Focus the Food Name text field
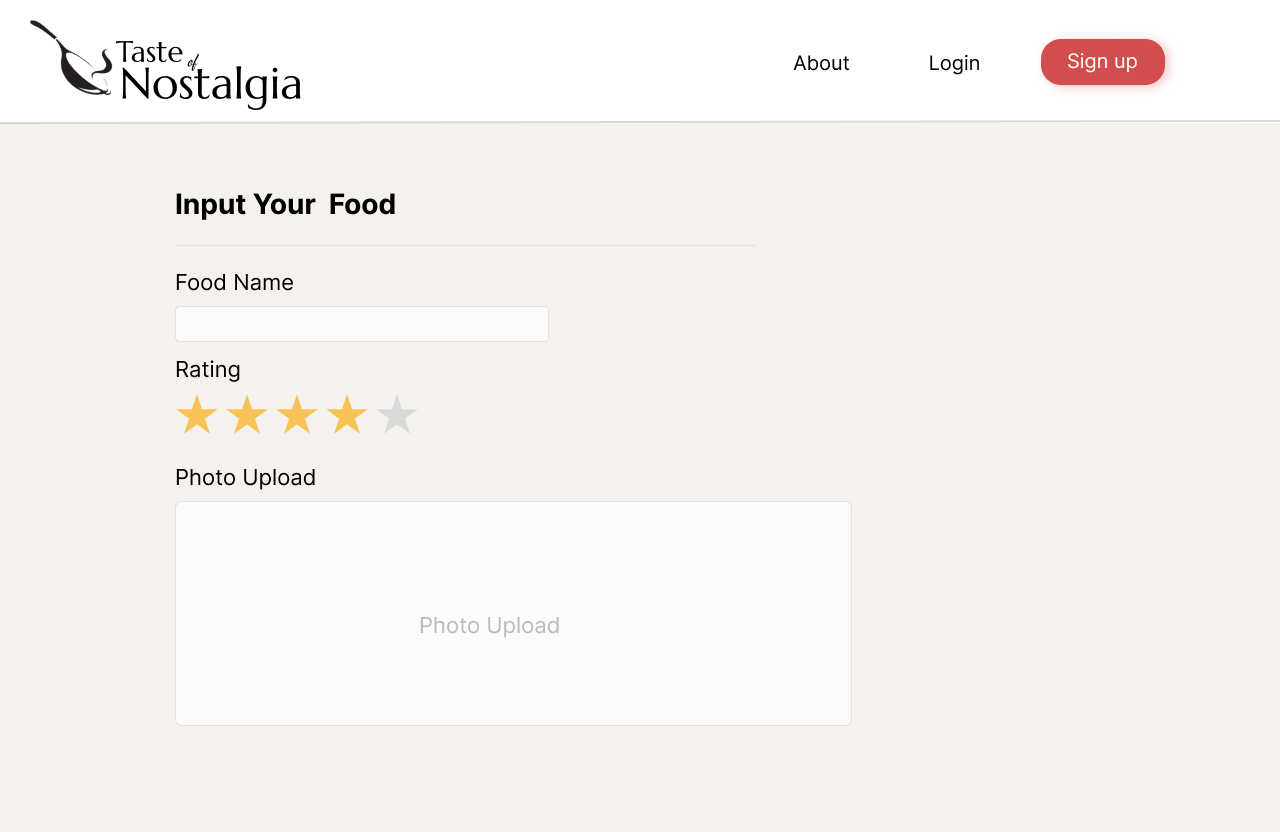This screenshot has height=832, width=1280. [x=362, y=324]
